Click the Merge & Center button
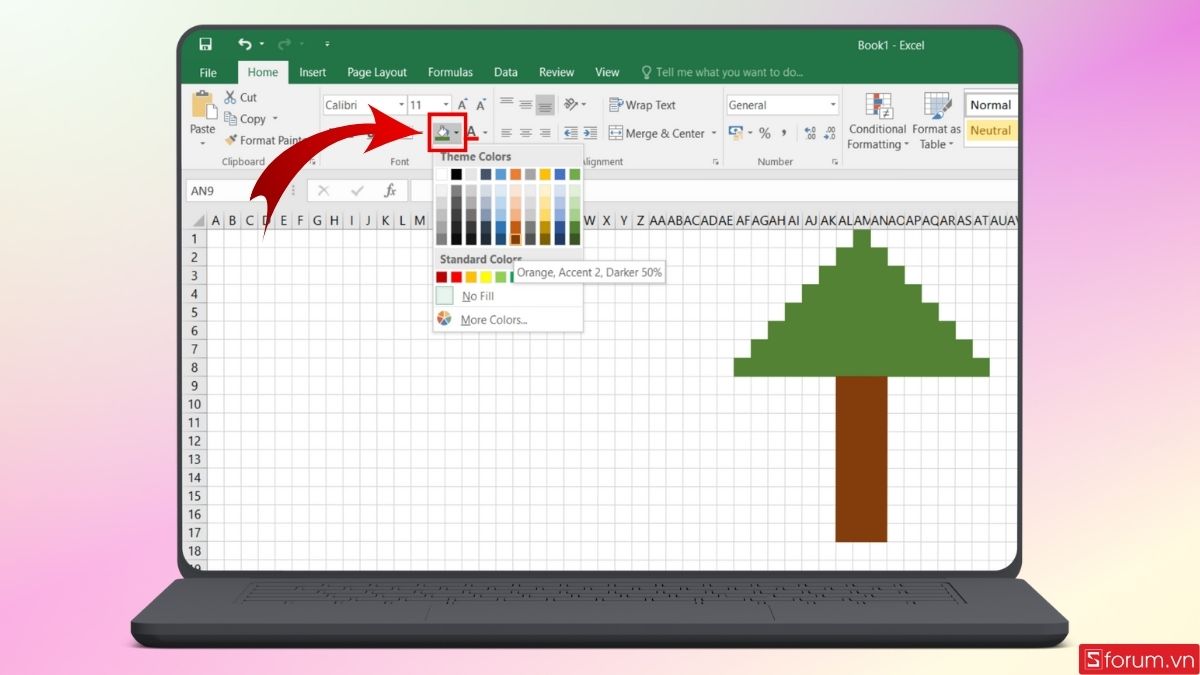1200x675 pixels. pyautogui.click(x=656, y=133)
